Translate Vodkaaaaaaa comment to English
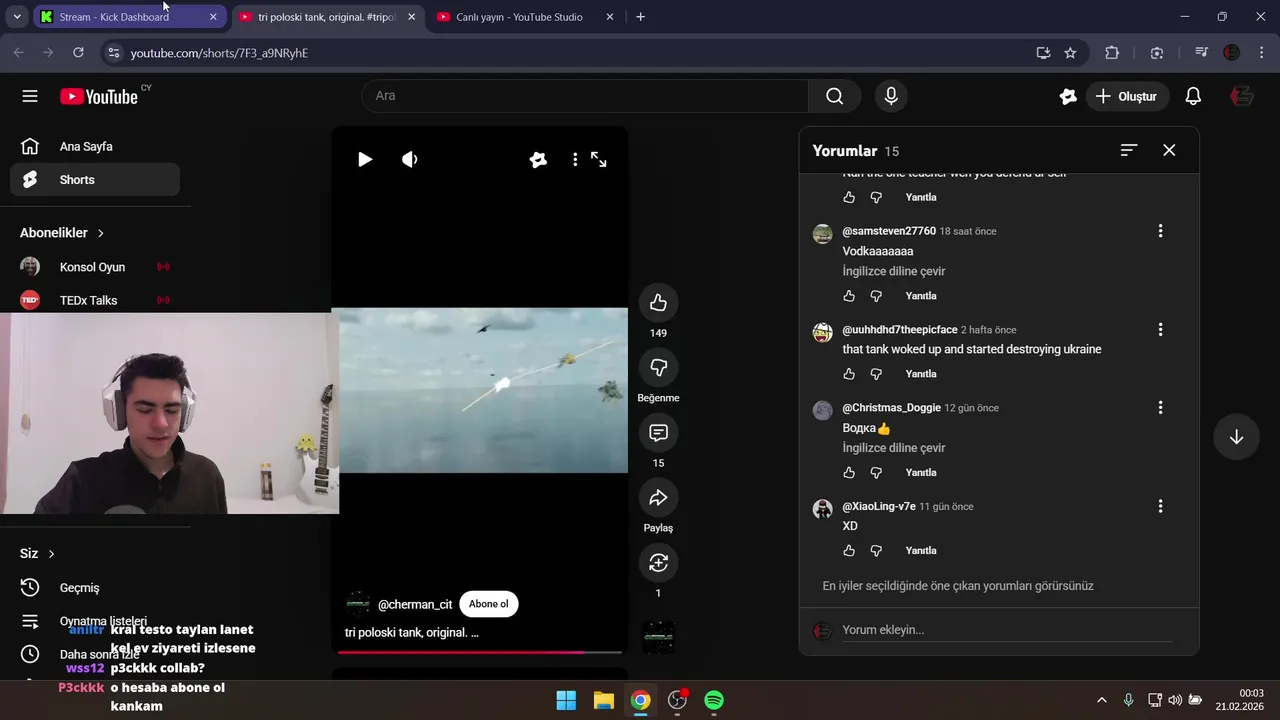The height and width of the screenshot is (720, 1280). click(x=894, y=271)
